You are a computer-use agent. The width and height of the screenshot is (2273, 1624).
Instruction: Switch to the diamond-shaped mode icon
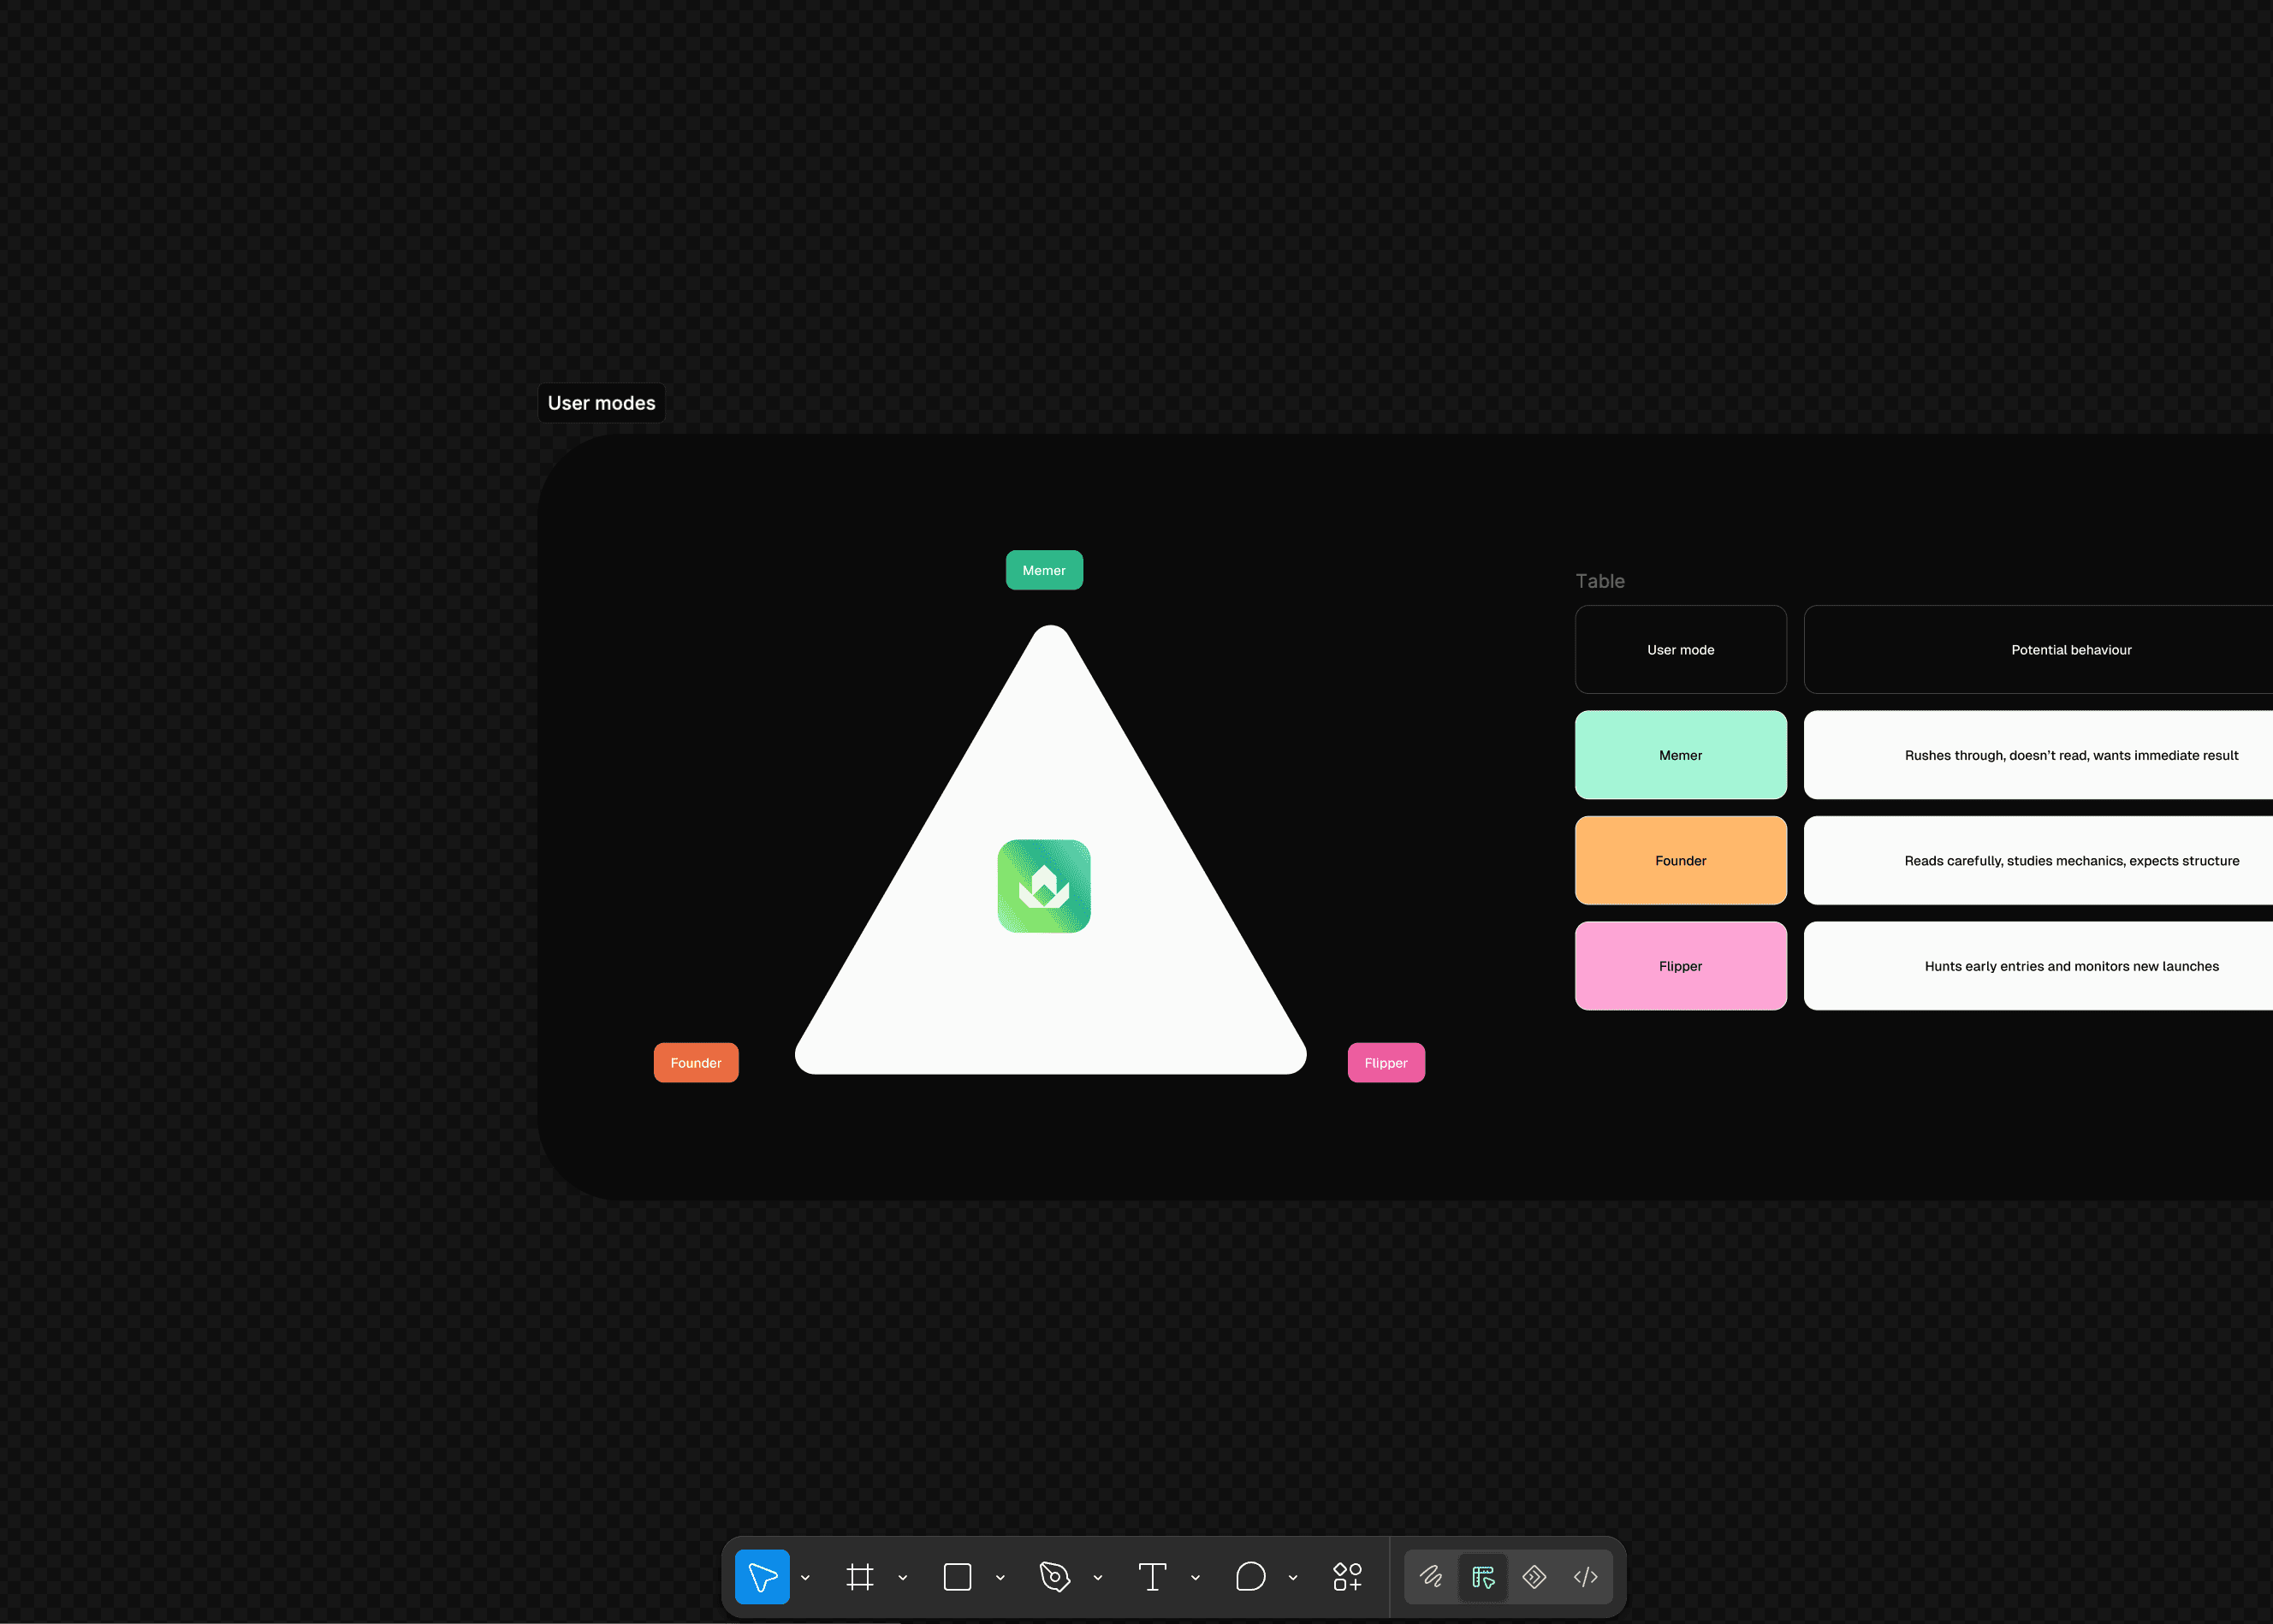coord(1534,1577)
